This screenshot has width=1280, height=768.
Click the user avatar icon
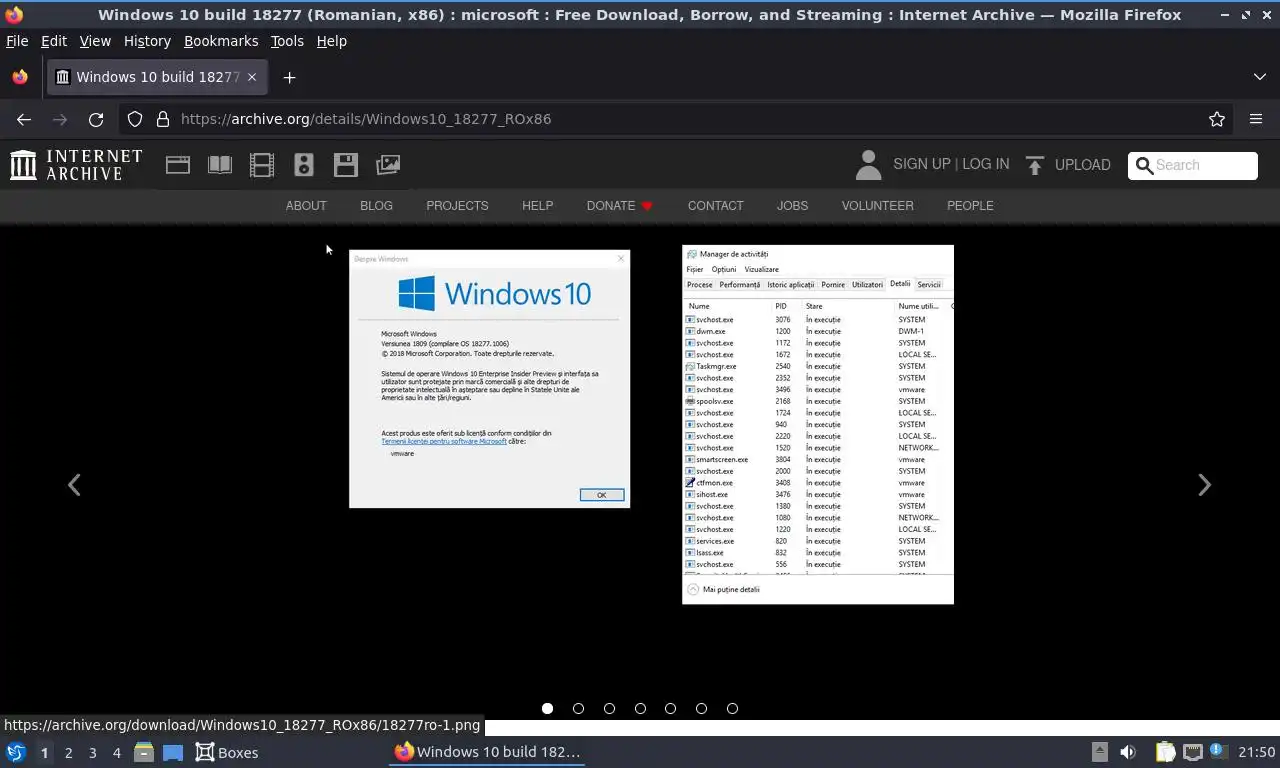click(868, 165)
